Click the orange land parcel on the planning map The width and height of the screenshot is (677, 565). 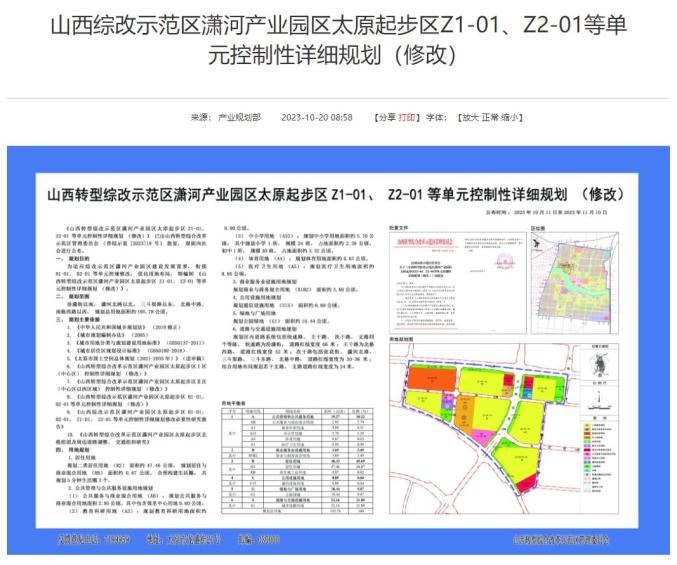click(432, 378)
